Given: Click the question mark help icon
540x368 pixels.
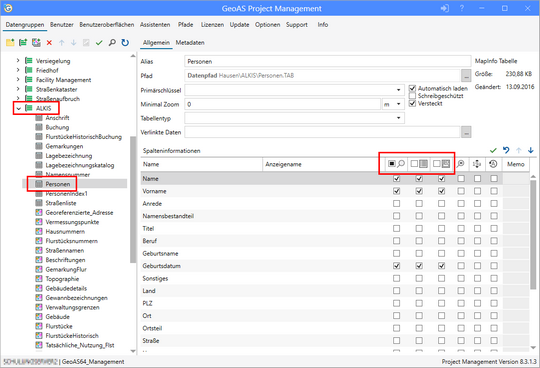Looking at the screenshot, I should [x=462, y=8].
